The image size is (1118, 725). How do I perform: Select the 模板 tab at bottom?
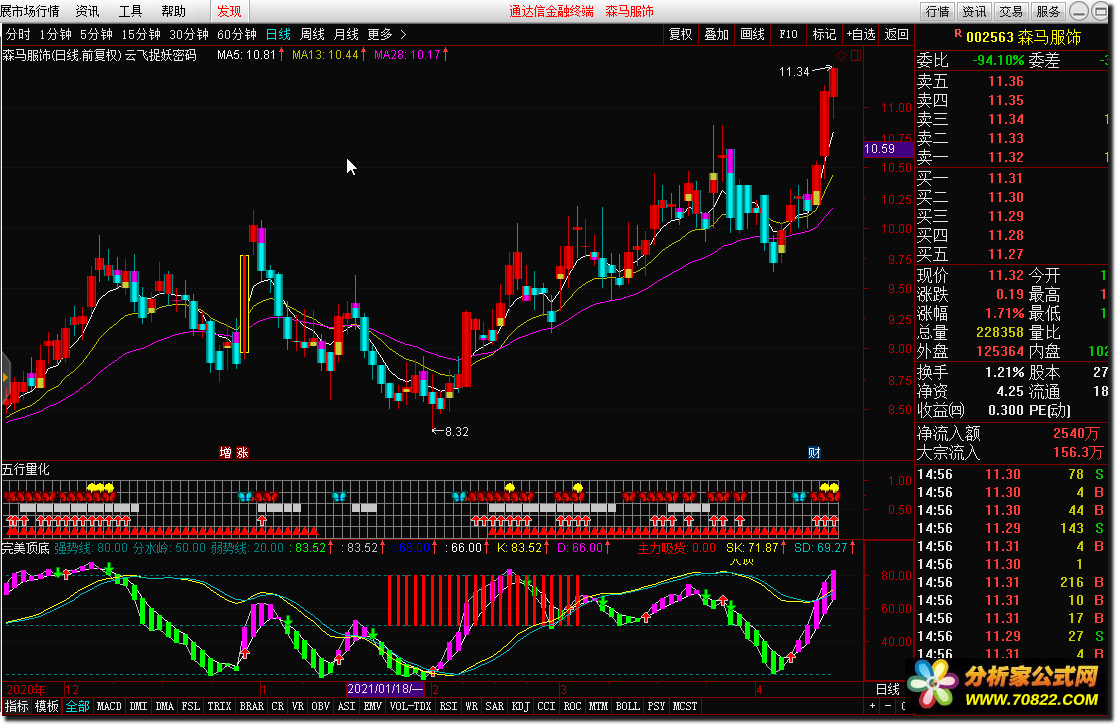coord(47,706)
